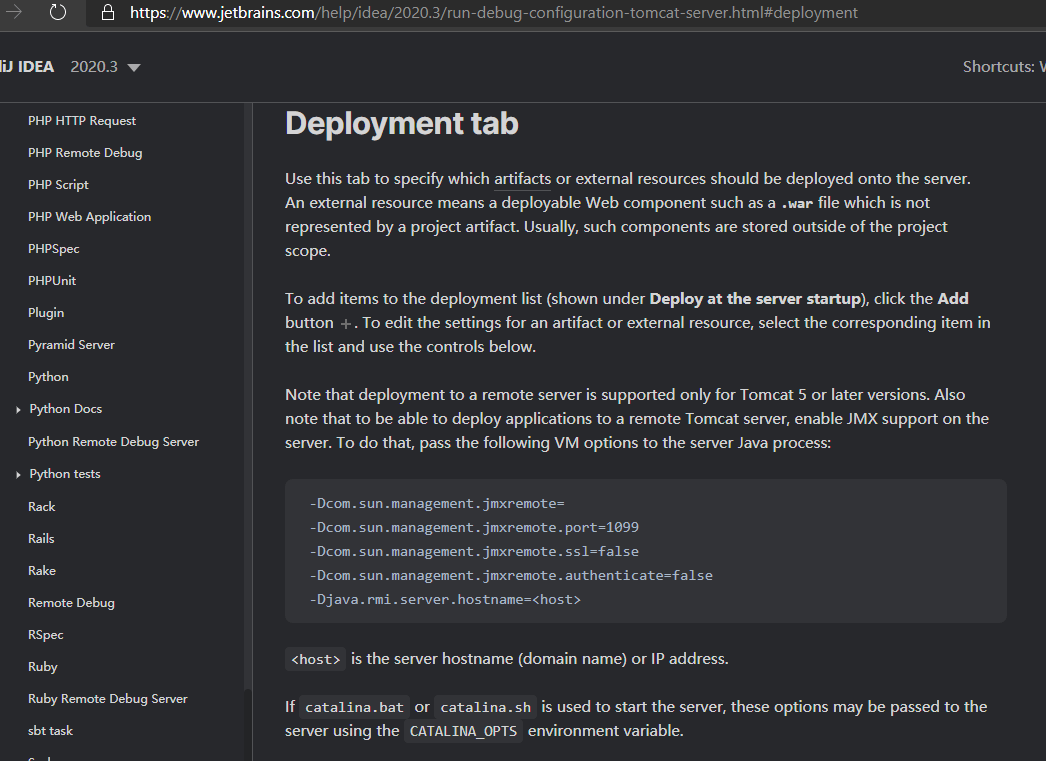This screenshot has height=761, width=1046.
Task: Click the browser forward arrow
Action: tap(15, 13)
